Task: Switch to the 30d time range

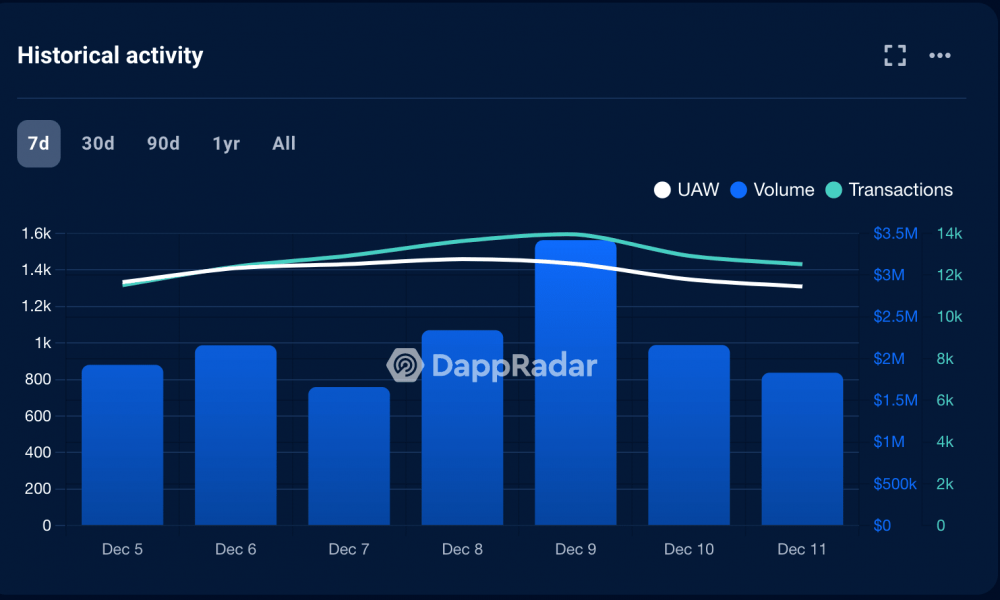Action: coord(98,143)
